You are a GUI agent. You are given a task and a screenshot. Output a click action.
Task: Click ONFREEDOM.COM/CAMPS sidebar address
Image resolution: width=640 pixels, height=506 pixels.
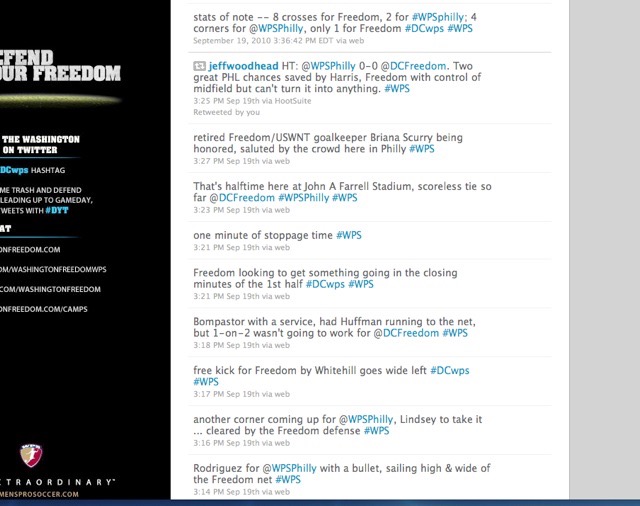(x=44, y=309)
